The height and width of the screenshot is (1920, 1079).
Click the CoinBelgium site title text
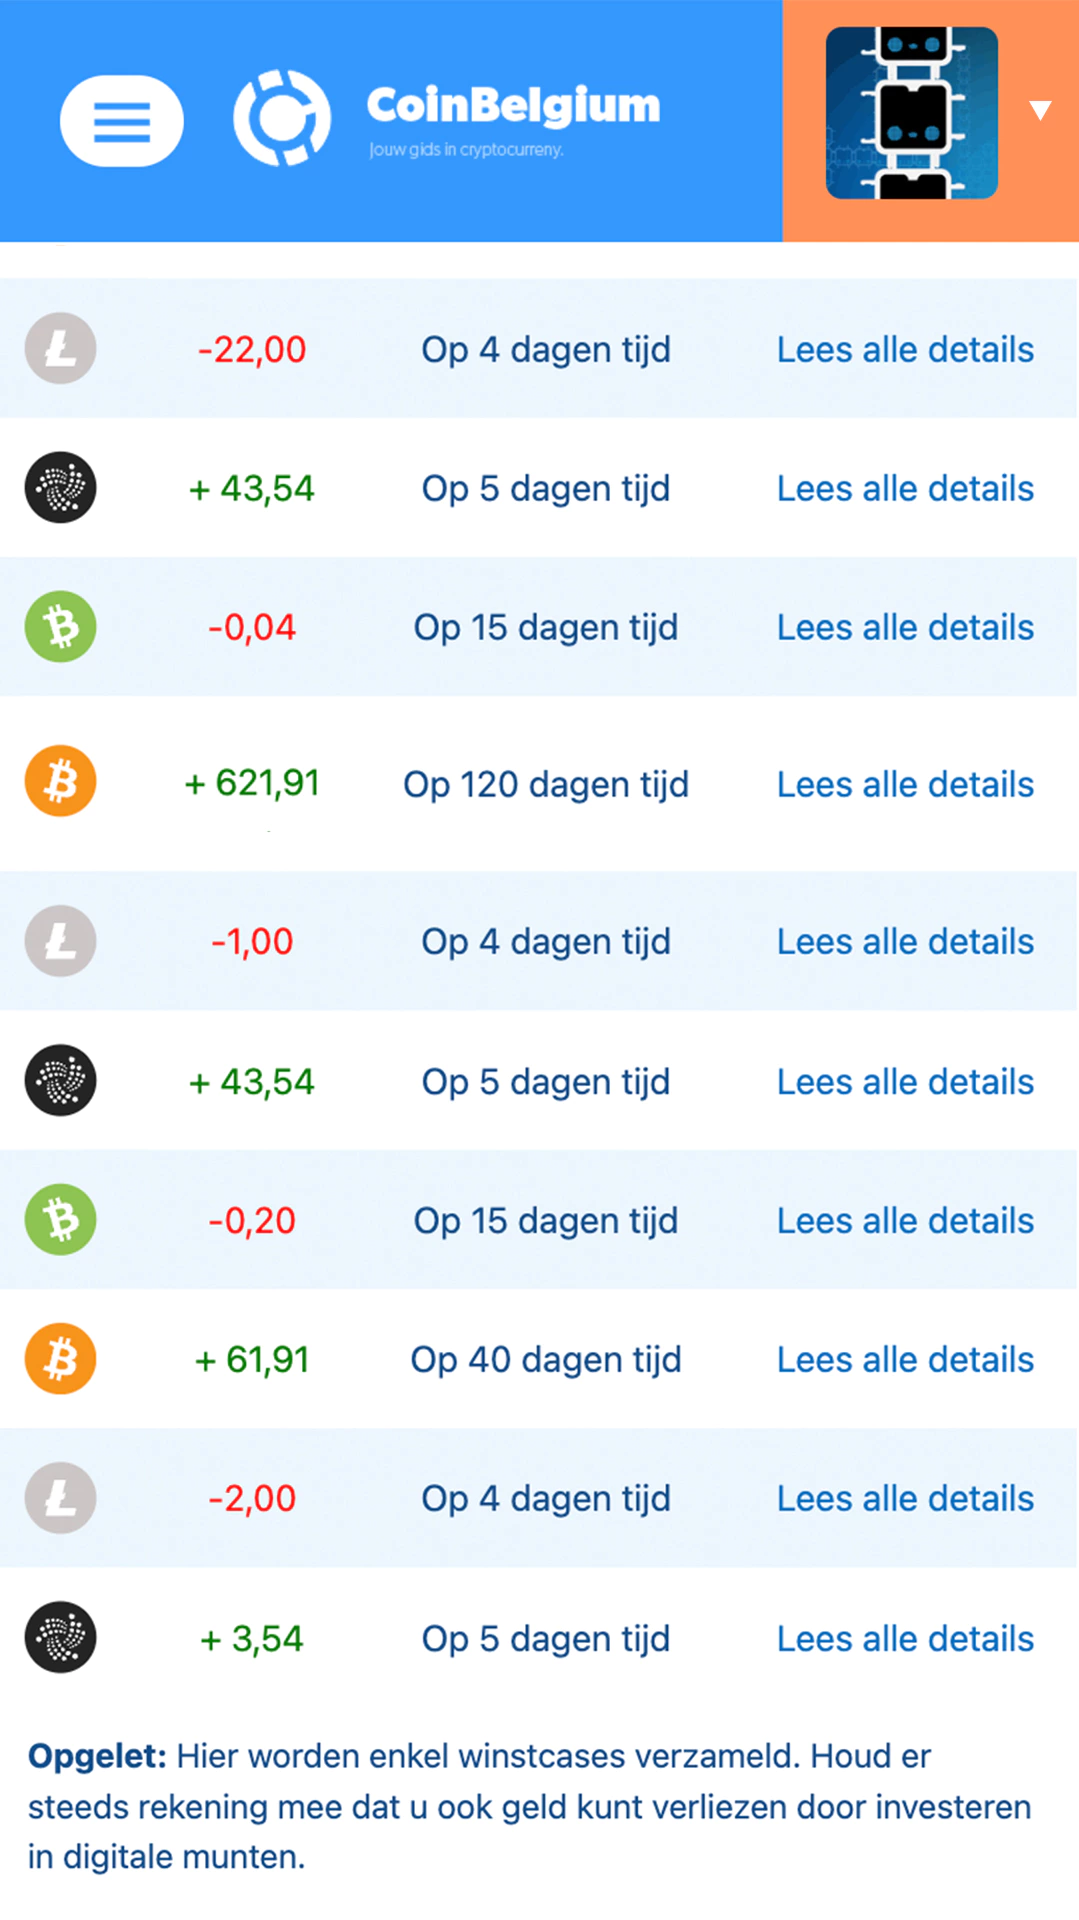[x=513, y=106]
